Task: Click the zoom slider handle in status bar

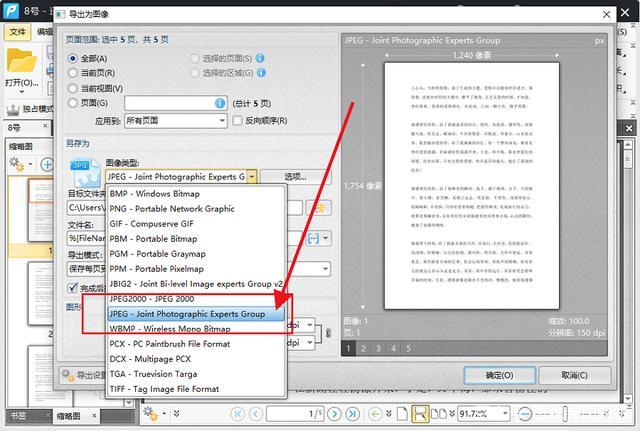Action: (x=564, y=413)
